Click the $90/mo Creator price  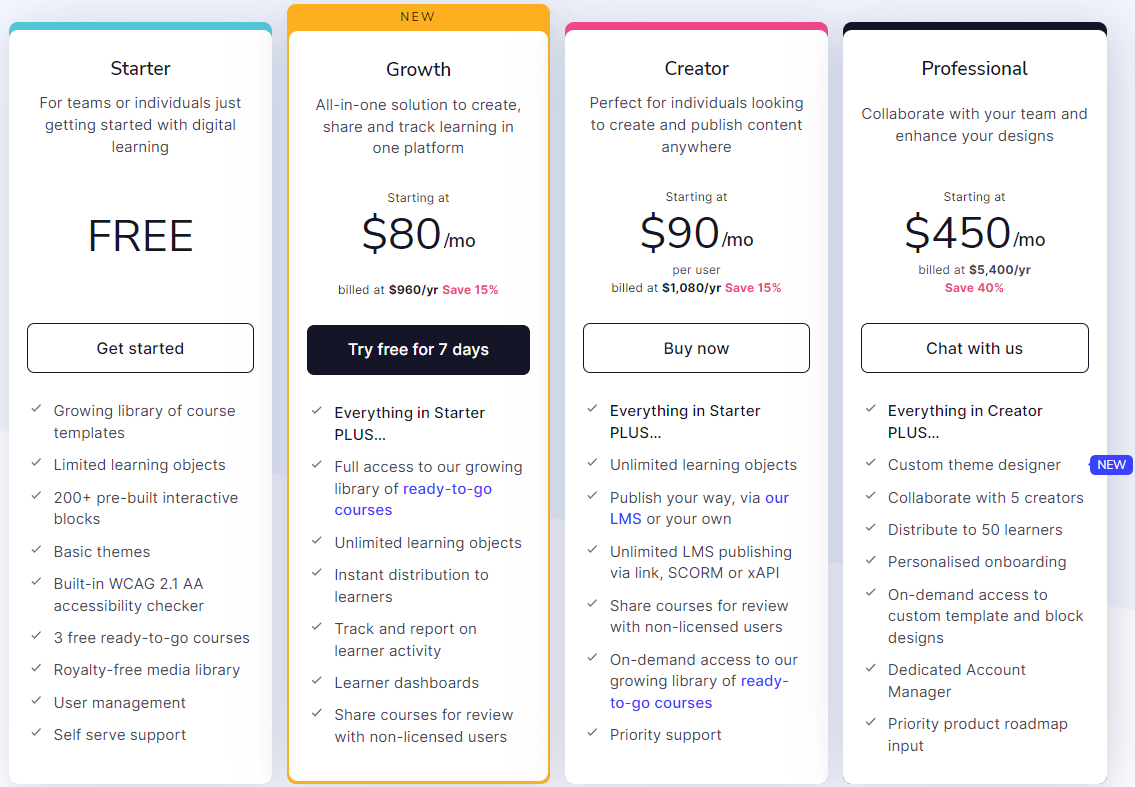click(696, 234)
